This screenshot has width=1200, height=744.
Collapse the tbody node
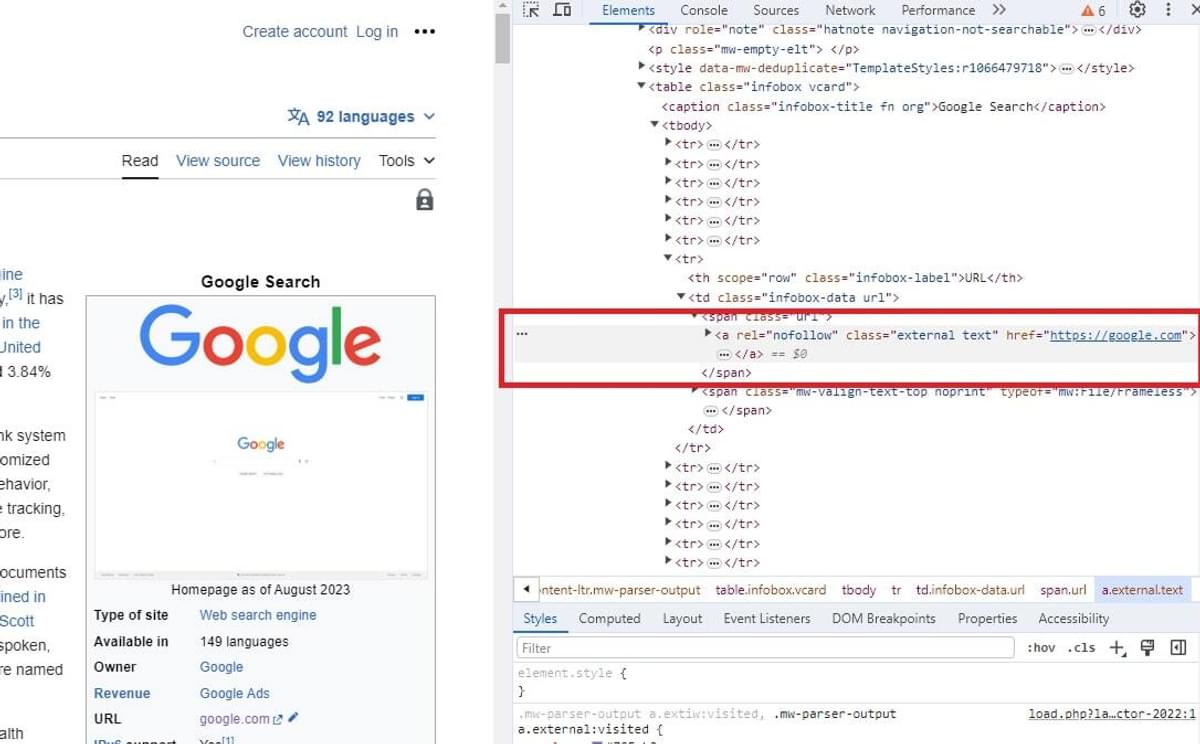pyautogui.click(x=655, y=125)
